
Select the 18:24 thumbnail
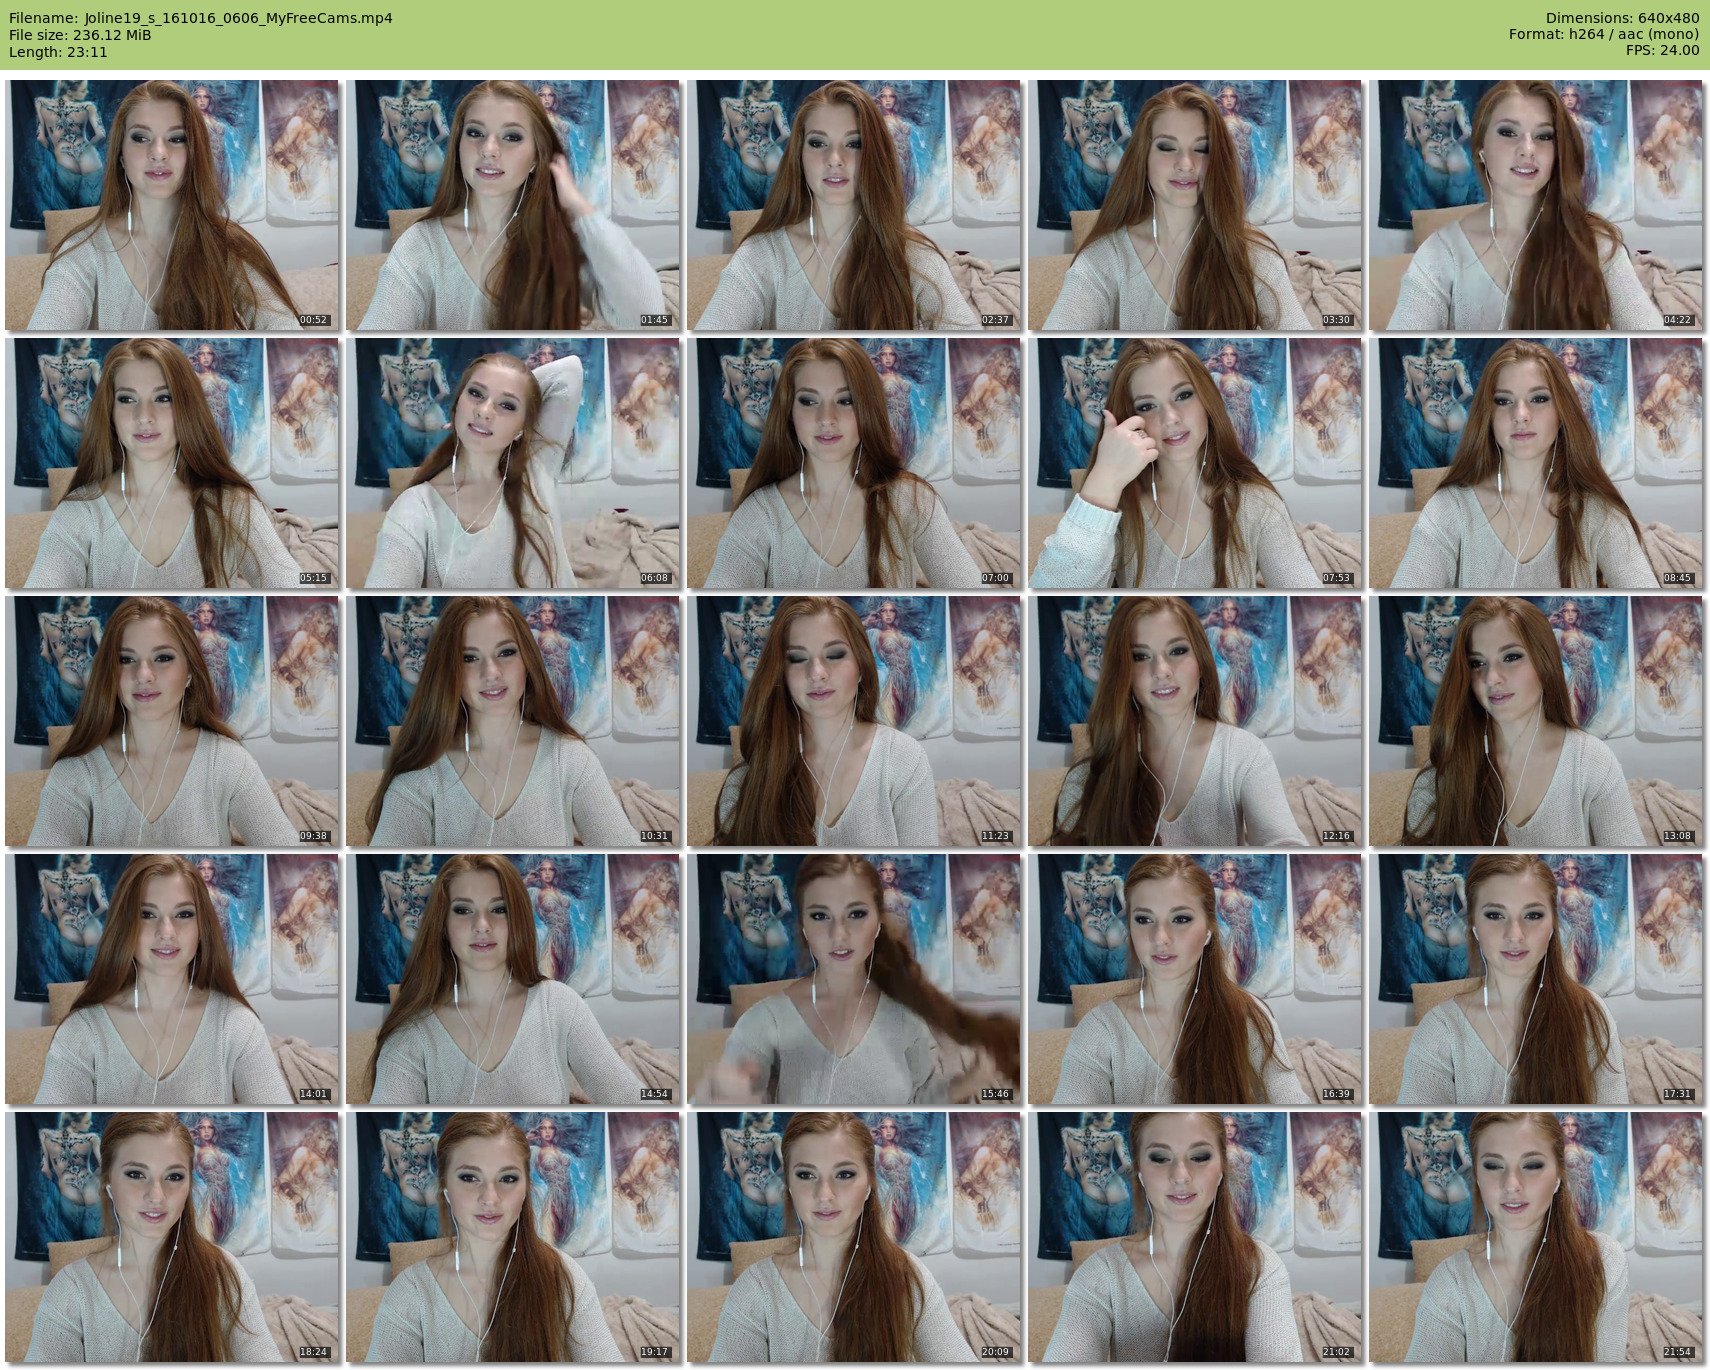pyautogui.click(x=172, y=1237)
